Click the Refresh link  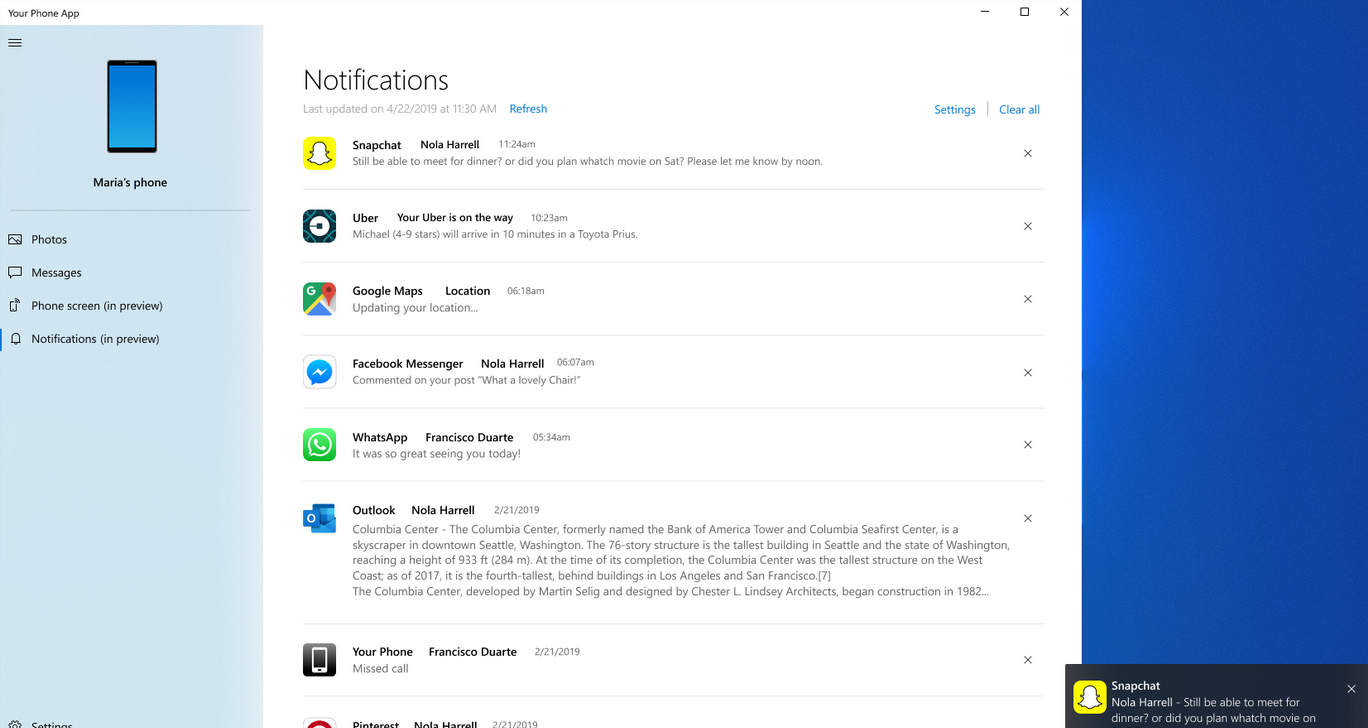[528, 109]
